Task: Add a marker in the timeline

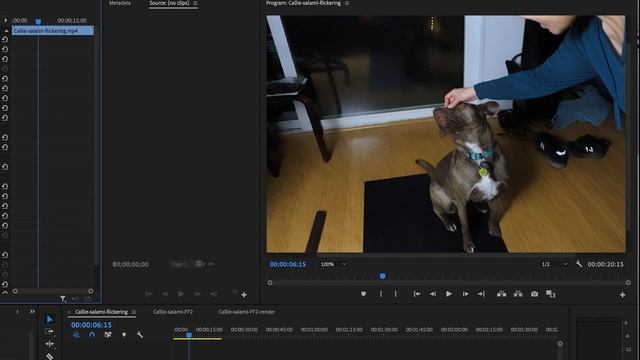Action: [124, 335]
